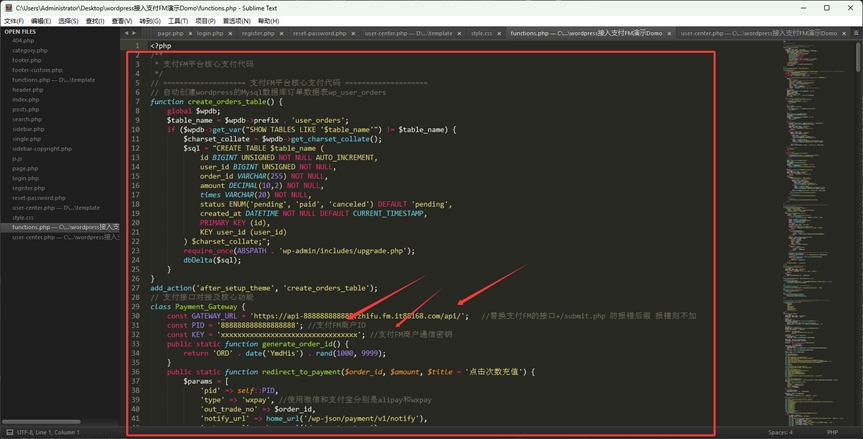Image resolution: width=863 pixels, height=439 pixels.
Task: Click line number 29 in gutter
Action: click(x=136, y=306)
